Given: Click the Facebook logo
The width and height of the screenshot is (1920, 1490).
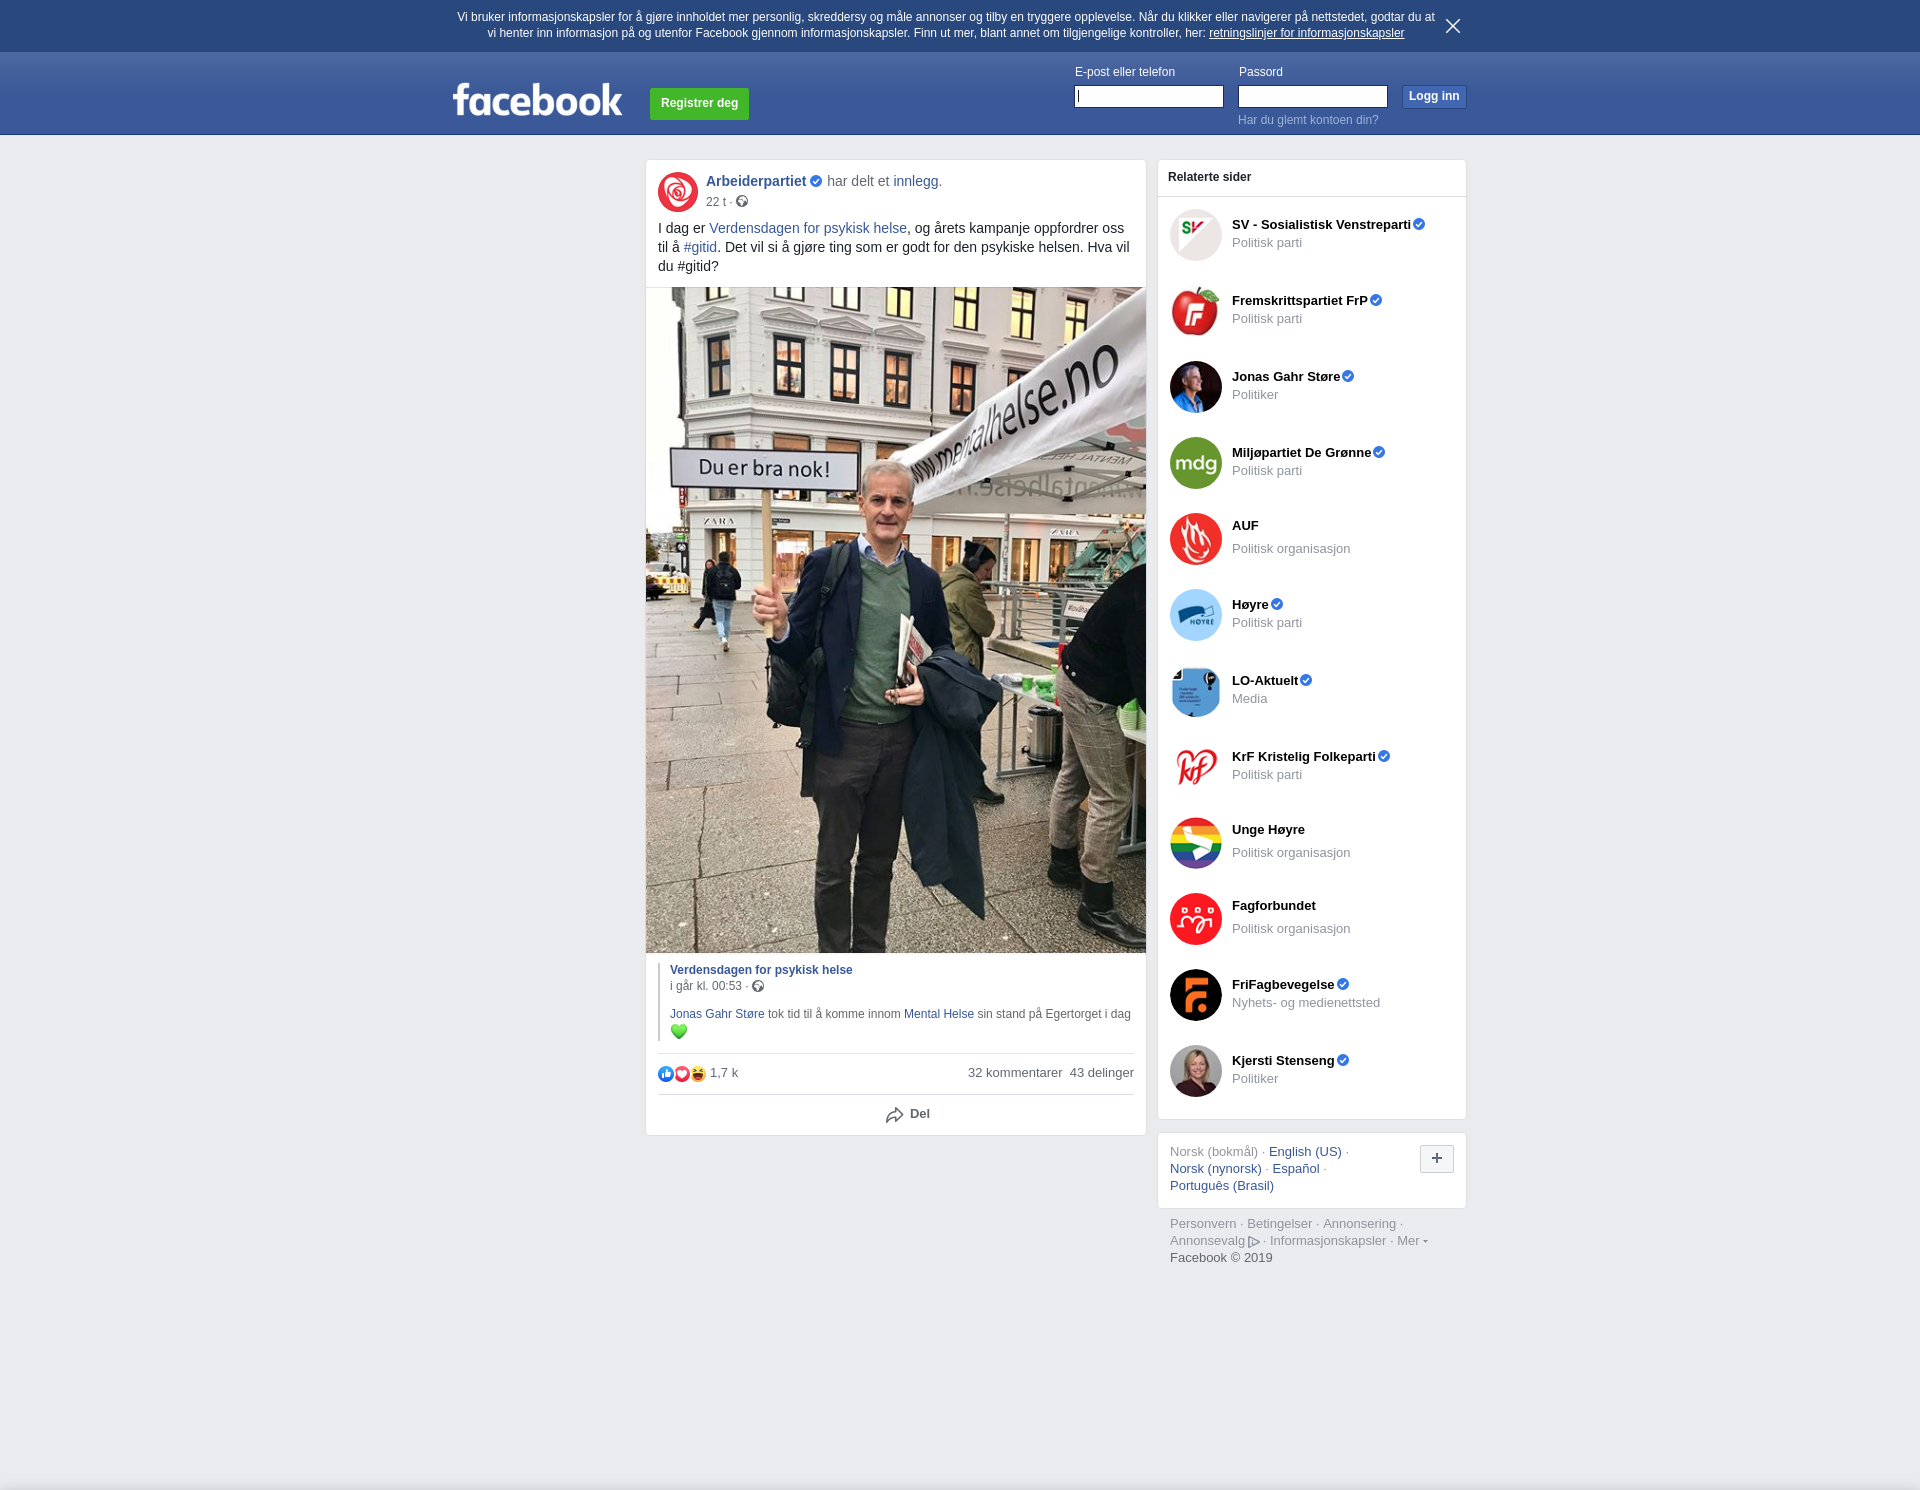Looking at the screenshot, I should coord(537,99).
